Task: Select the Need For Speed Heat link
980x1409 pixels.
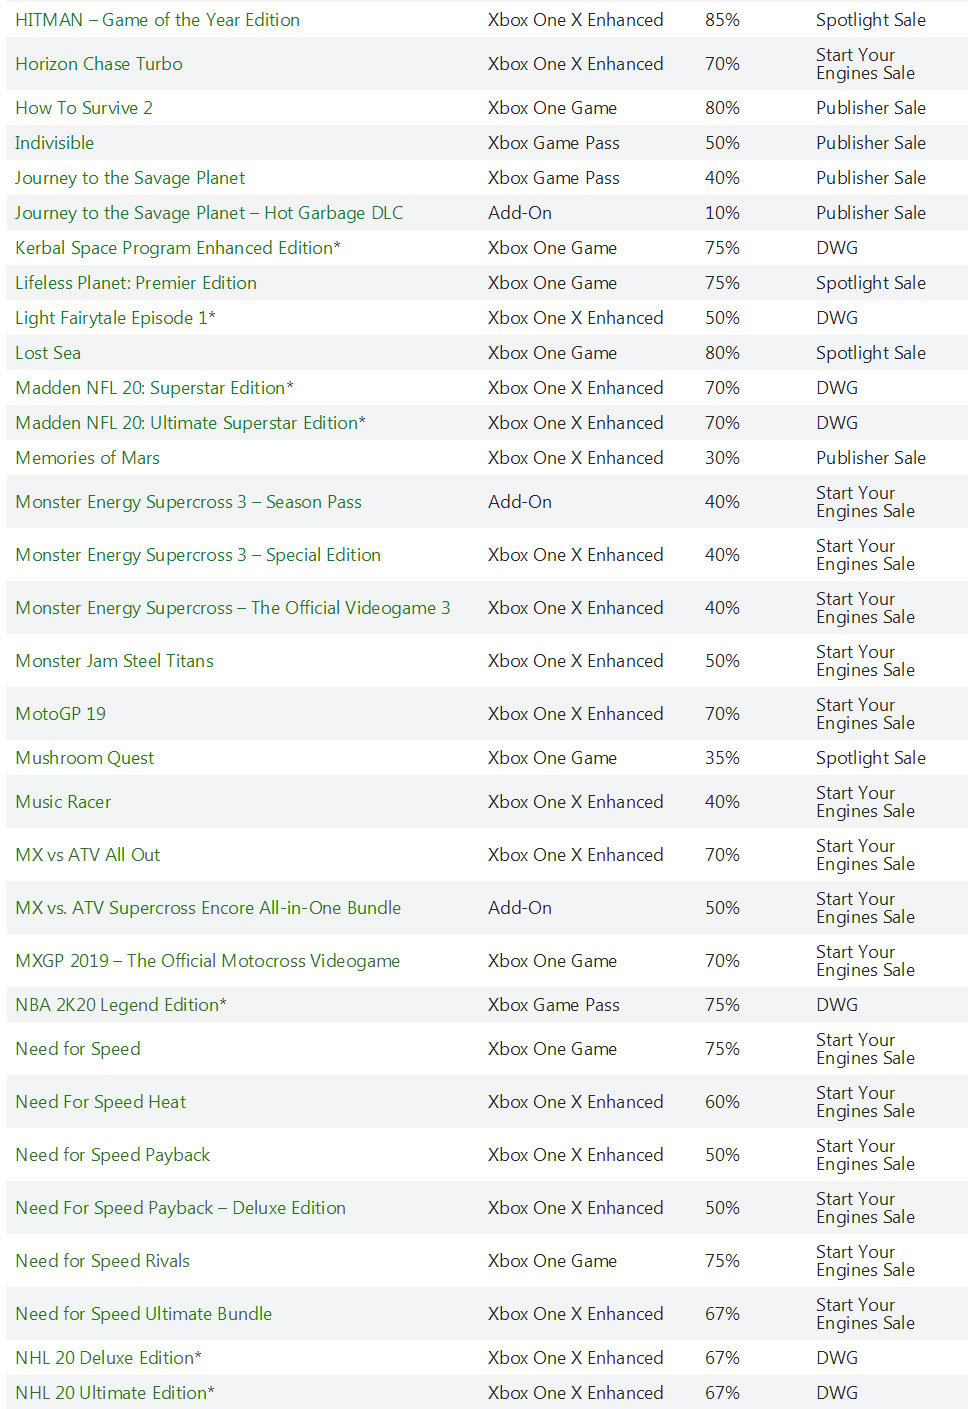Action: point(100,1102)
